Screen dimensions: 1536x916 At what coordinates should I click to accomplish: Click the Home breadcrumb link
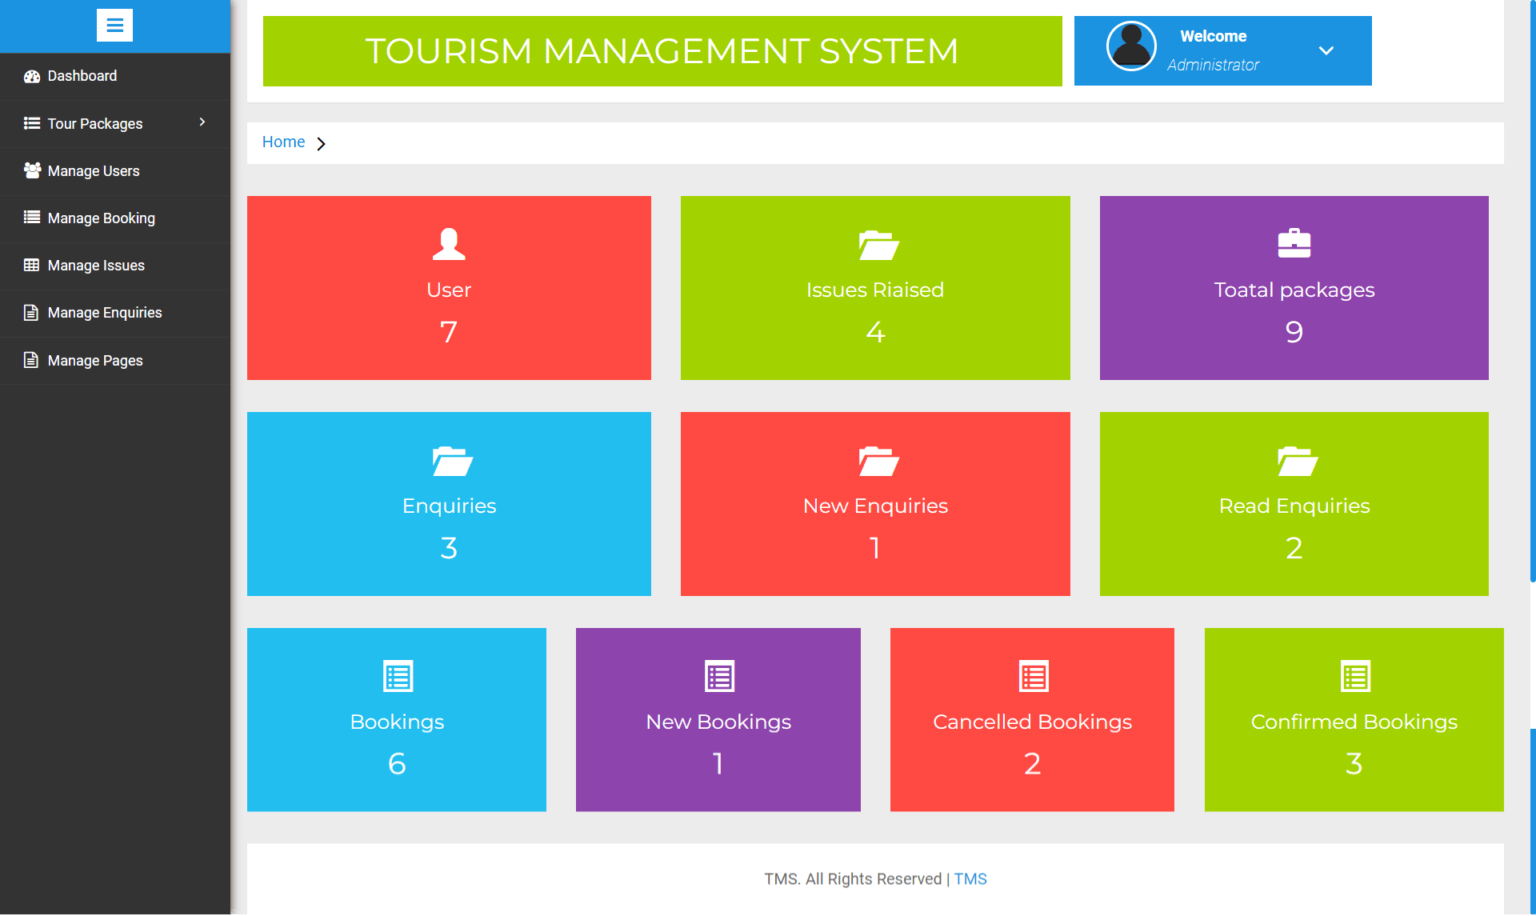[283, 142]
